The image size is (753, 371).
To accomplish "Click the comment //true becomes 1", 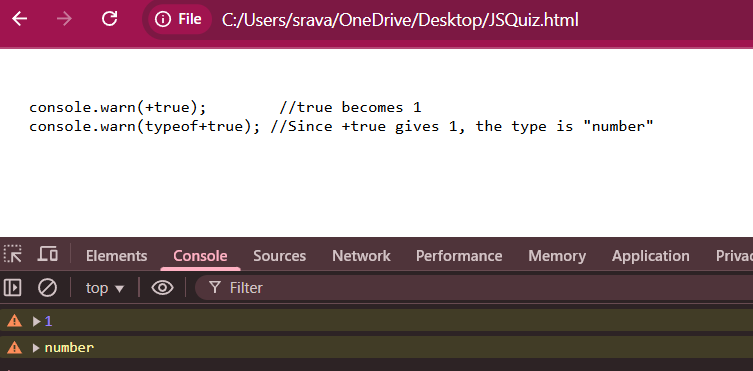I will (350, 108).
